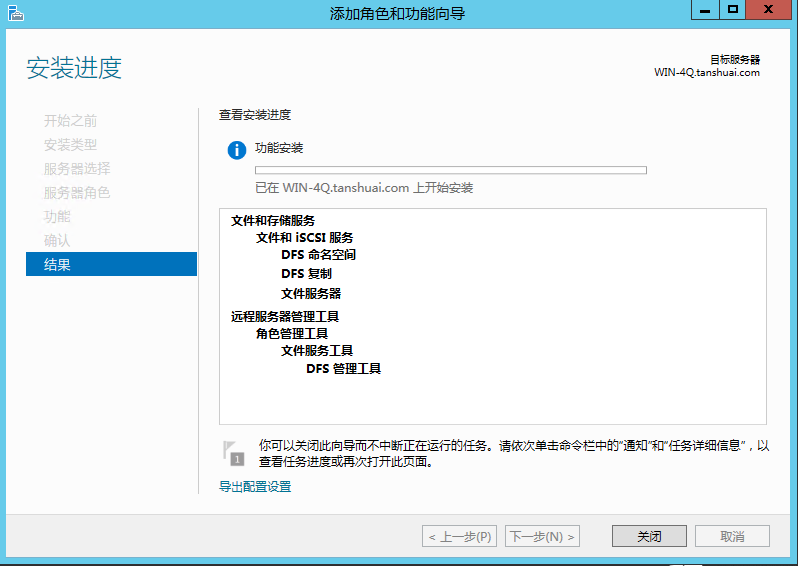The width and height of the screenshot is (798, 566).
Task: Select 文件和 iSCSI 服务 entry
Action: (304, 238)
